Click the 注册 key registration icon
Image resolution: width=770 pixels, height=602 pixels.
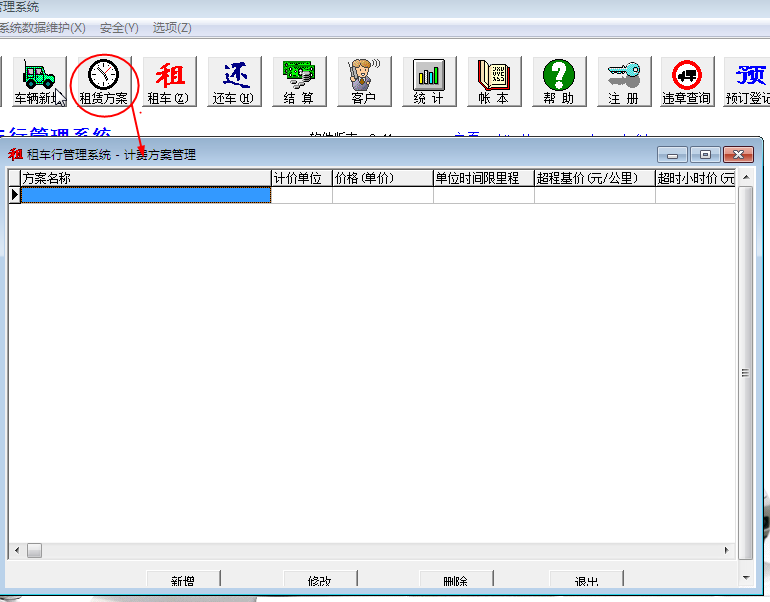pyautogui.click(x=624, y=81)
